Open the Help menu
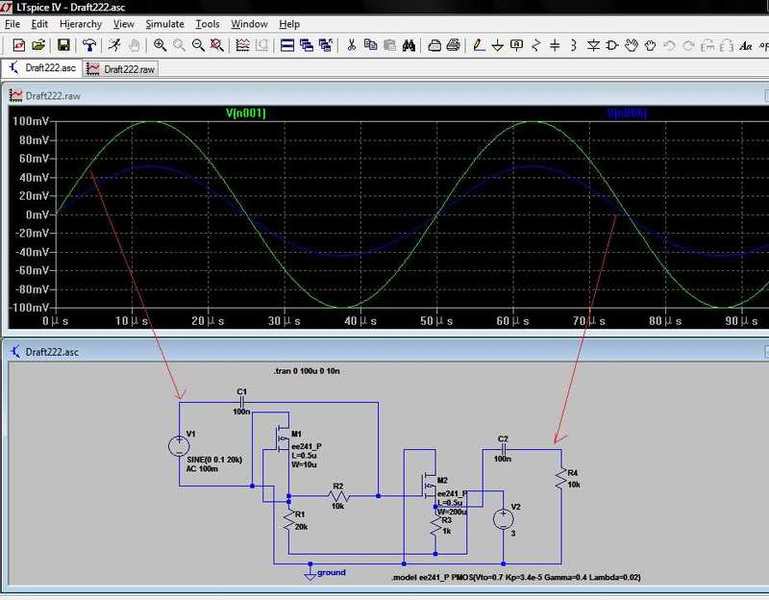This screenshot has height=600, width=769. pos(289,24)
